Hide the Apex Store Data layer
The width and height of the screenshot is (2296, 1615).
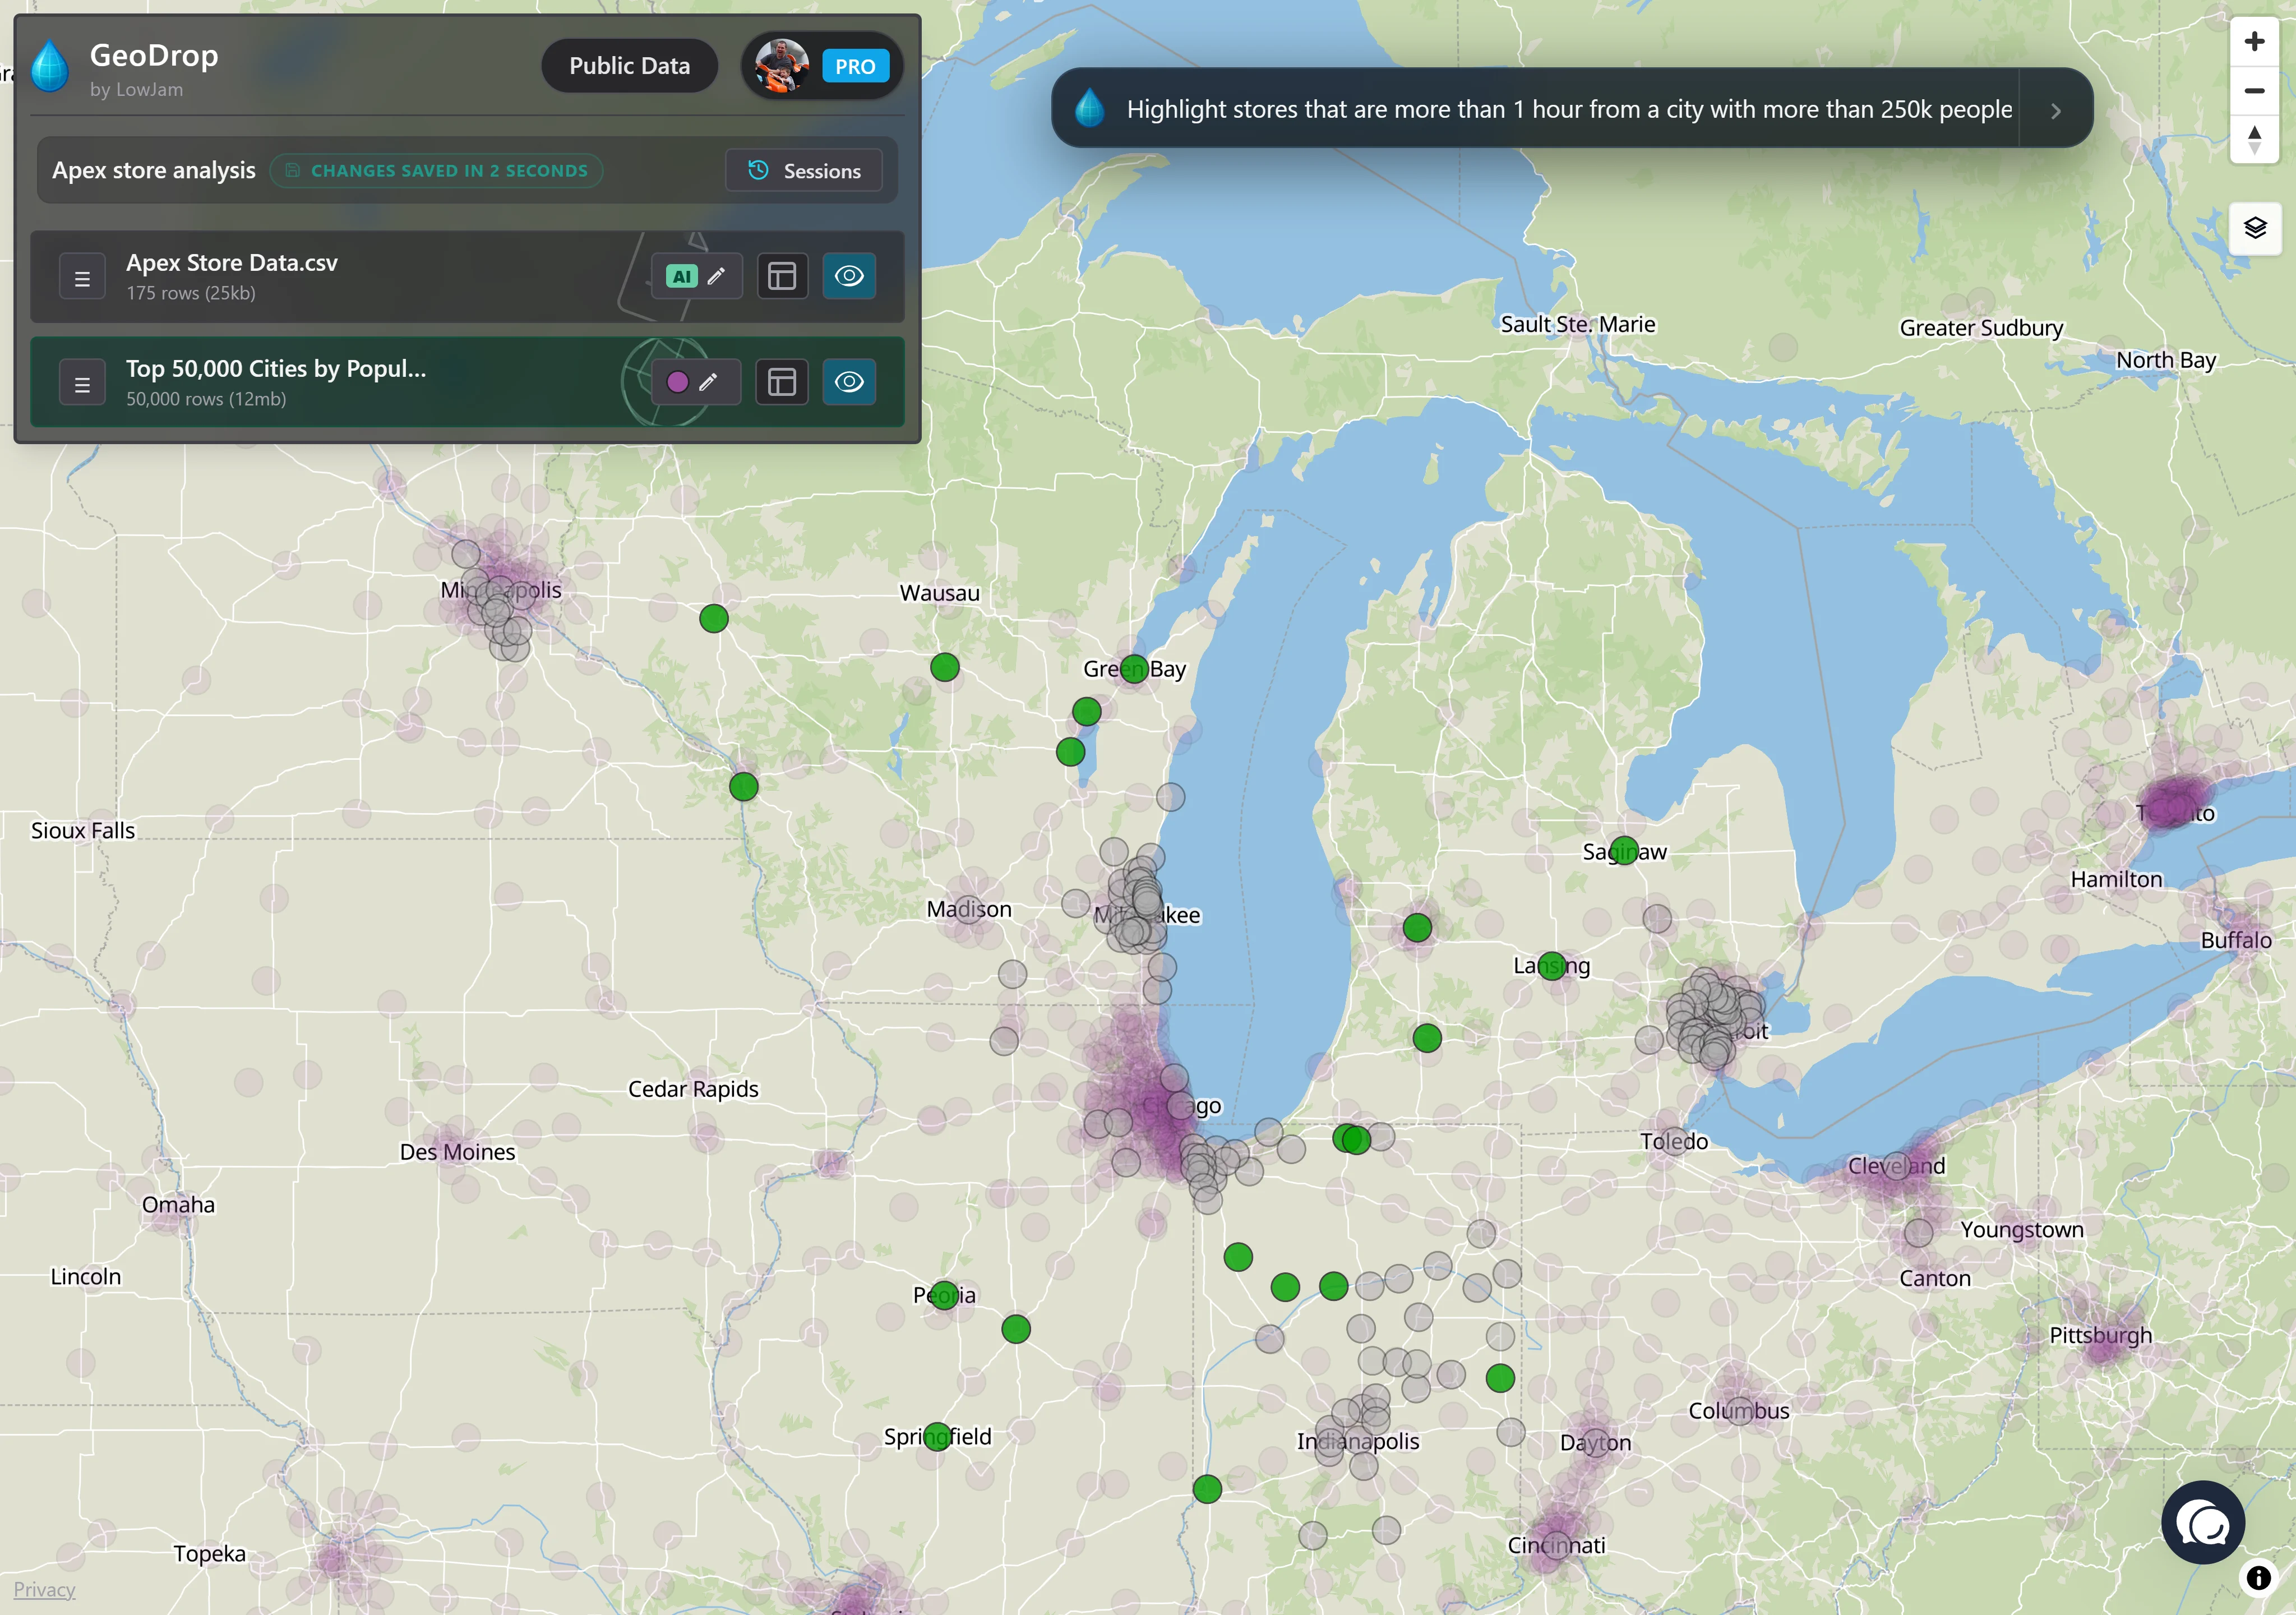tap(849, 276)
